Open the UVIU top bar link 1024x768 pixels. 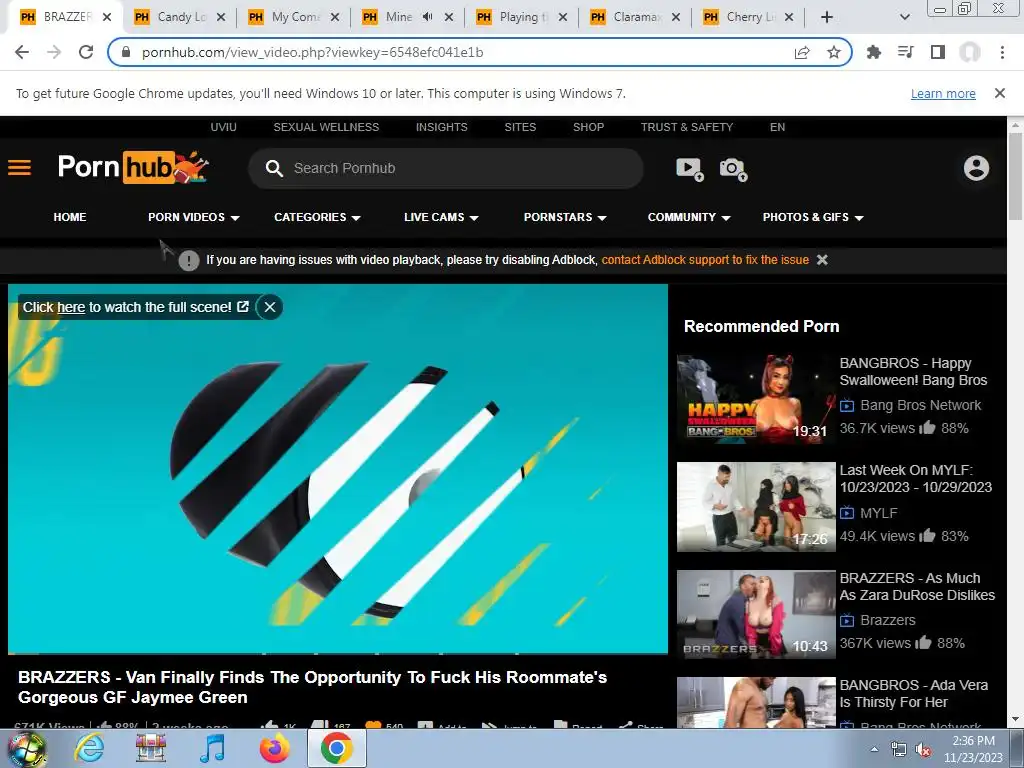[x=223, y=127]
